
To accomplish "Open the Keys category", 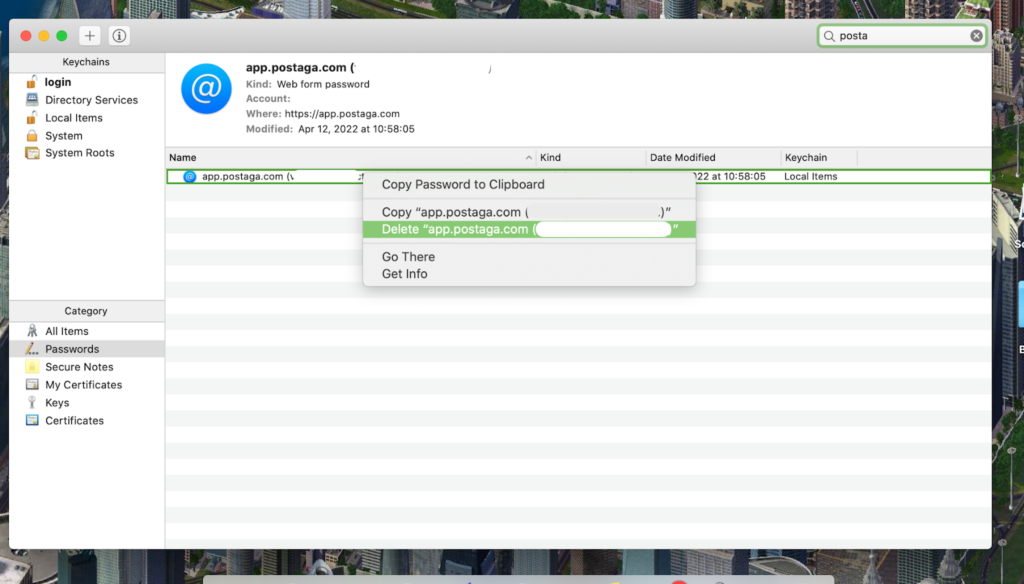I will (x=57, y=403).
